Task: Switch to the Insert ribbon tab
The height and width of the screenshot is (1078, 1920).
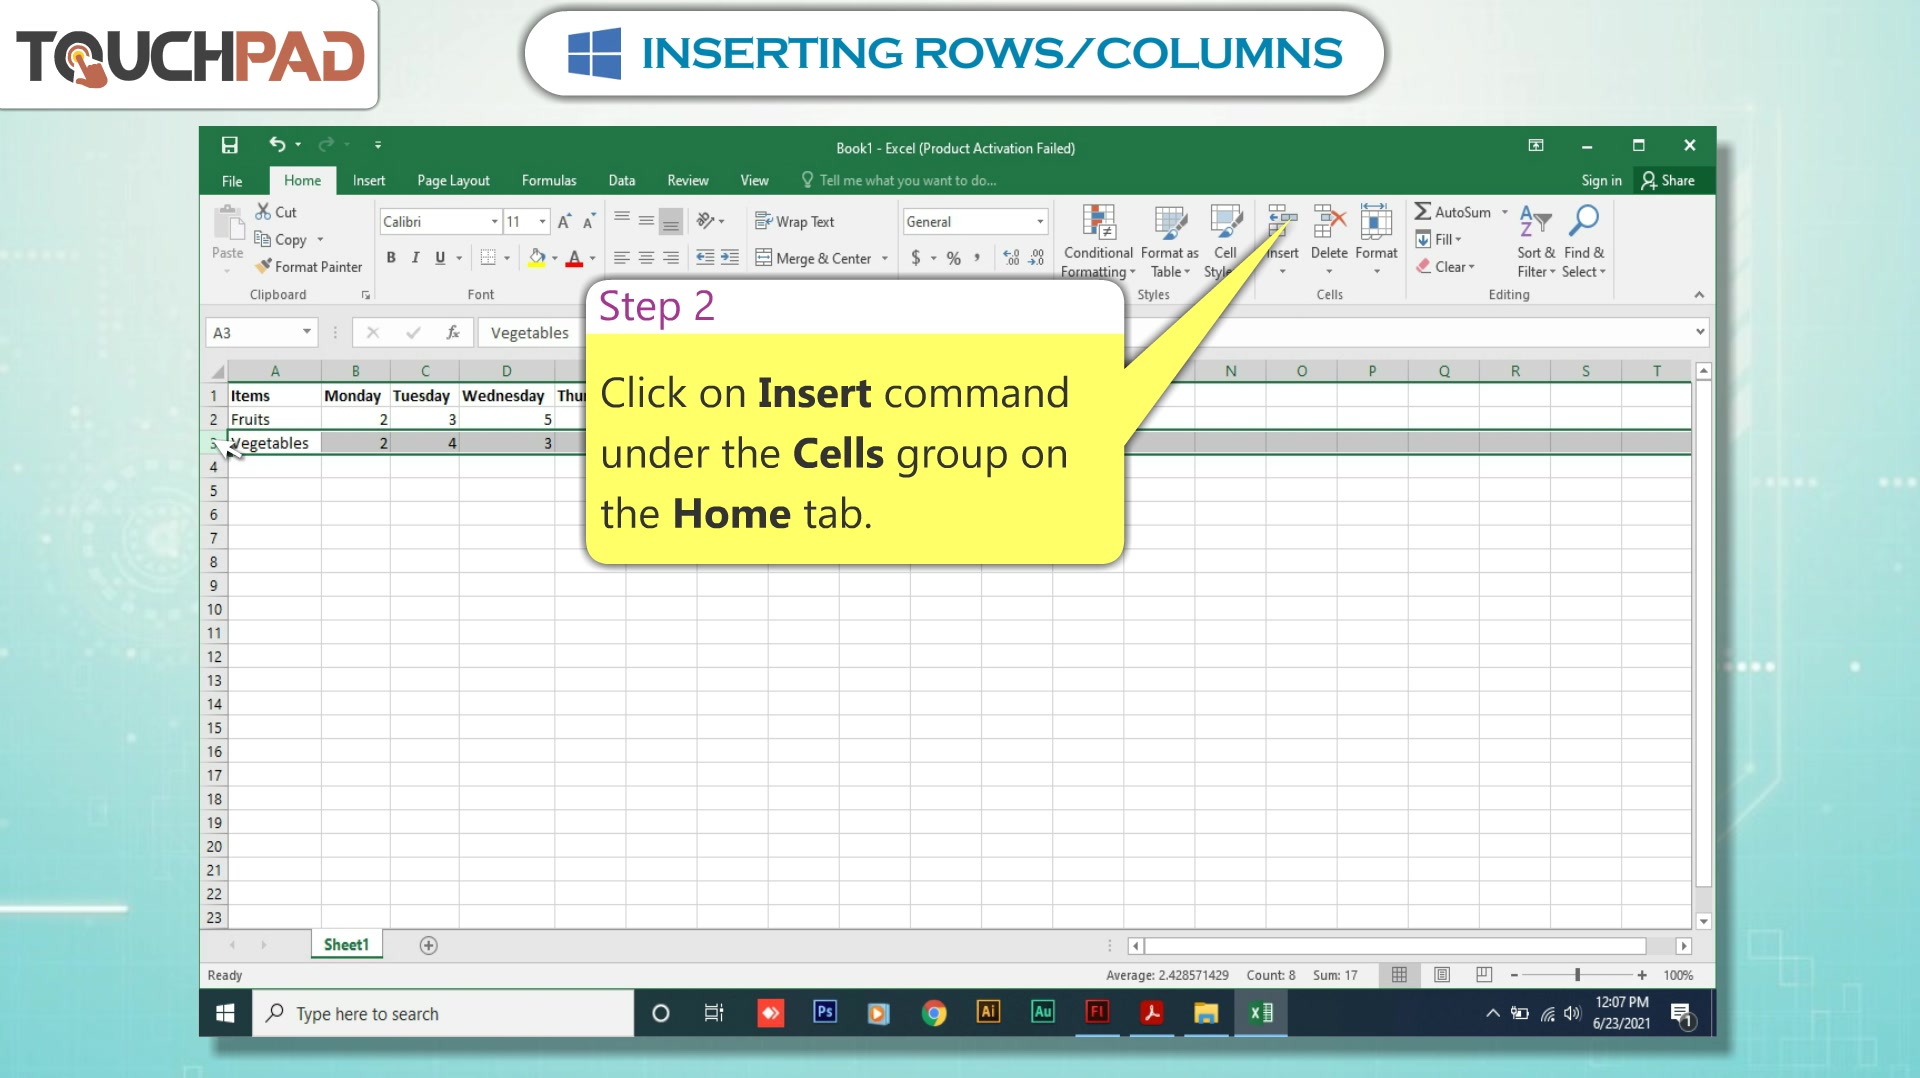Action: (368, 181)
